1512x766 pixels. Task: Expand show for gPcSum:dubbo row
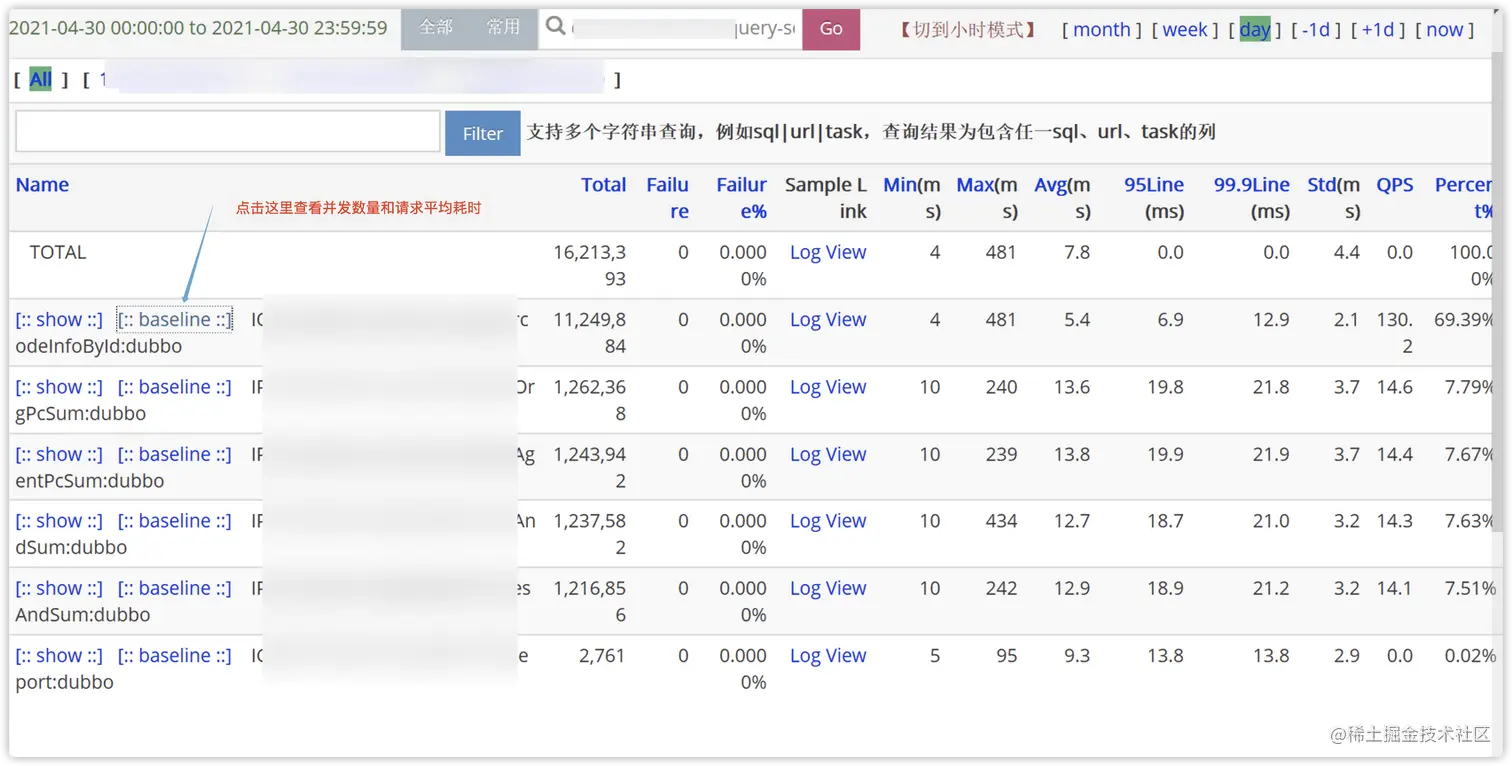coord(59,387)
